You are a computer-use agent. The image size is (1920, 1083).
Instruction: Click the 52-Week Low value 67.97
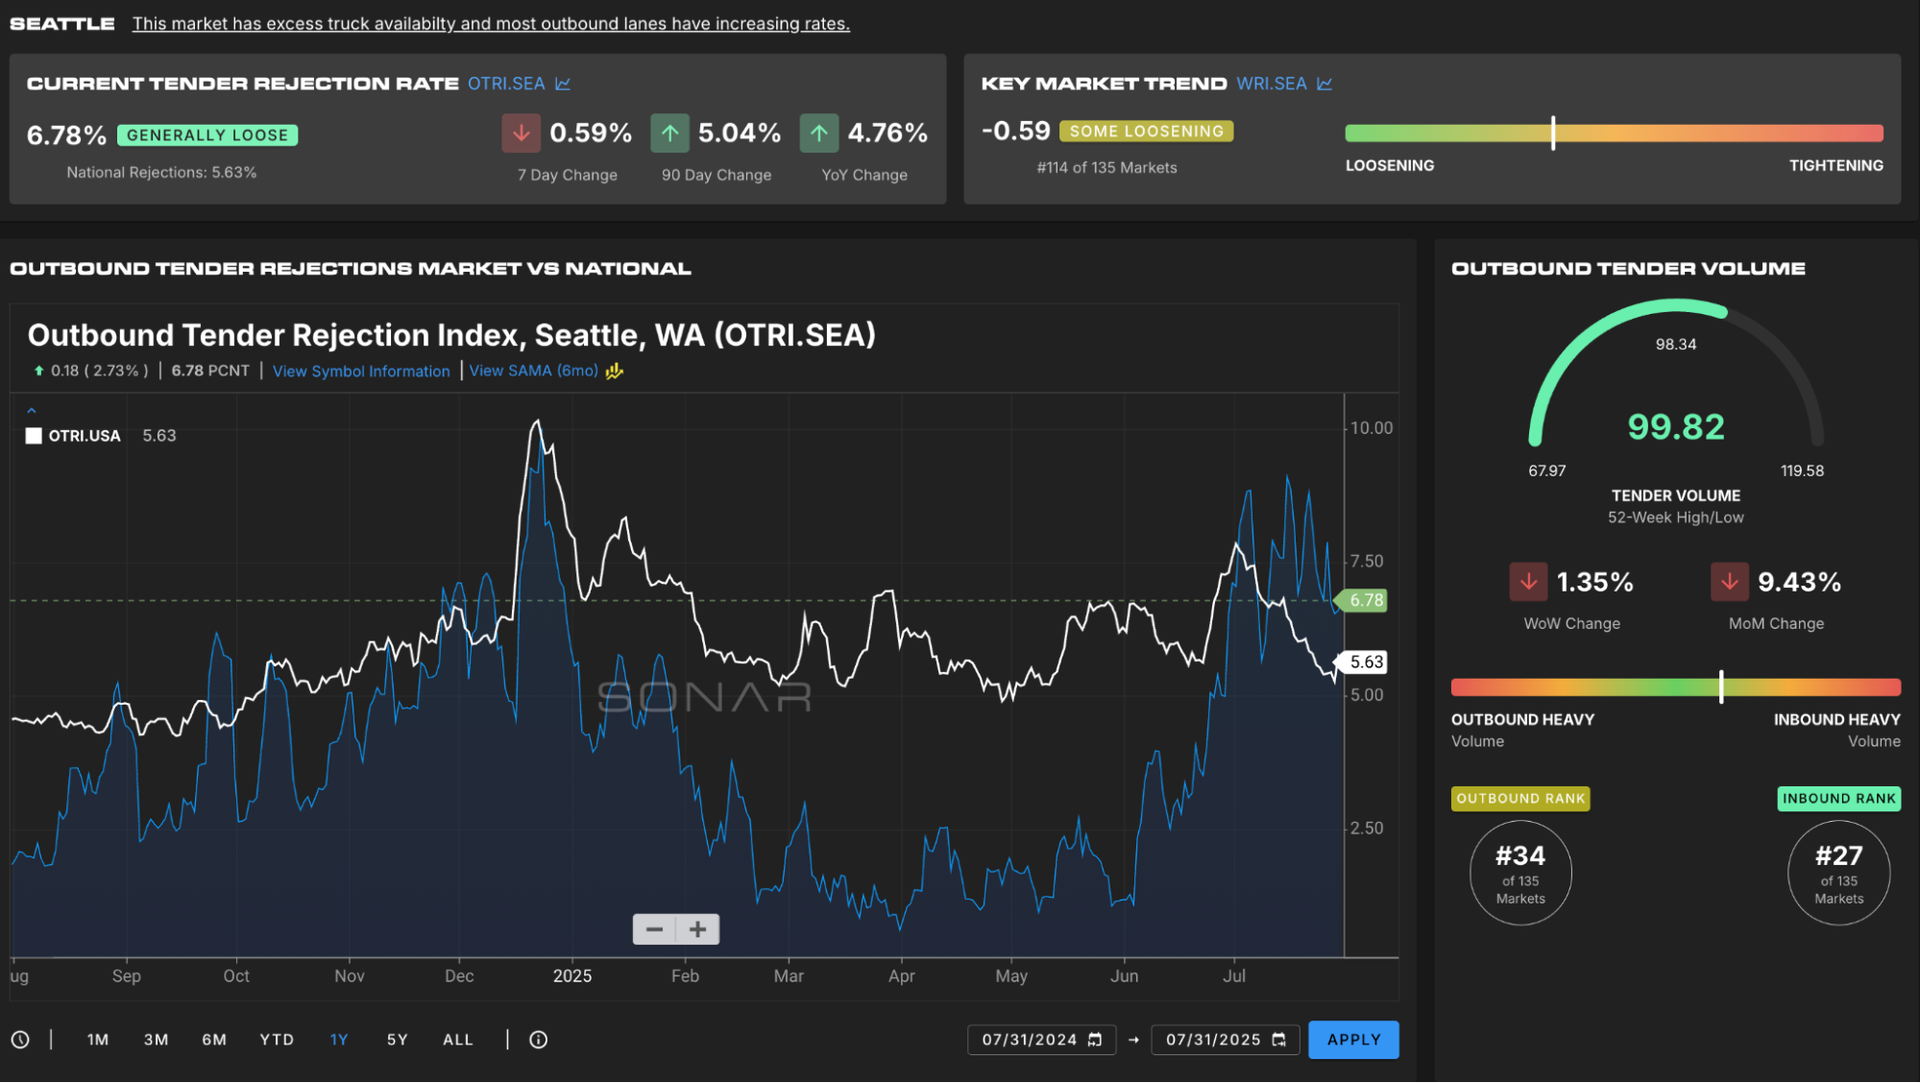[1547, 471]
